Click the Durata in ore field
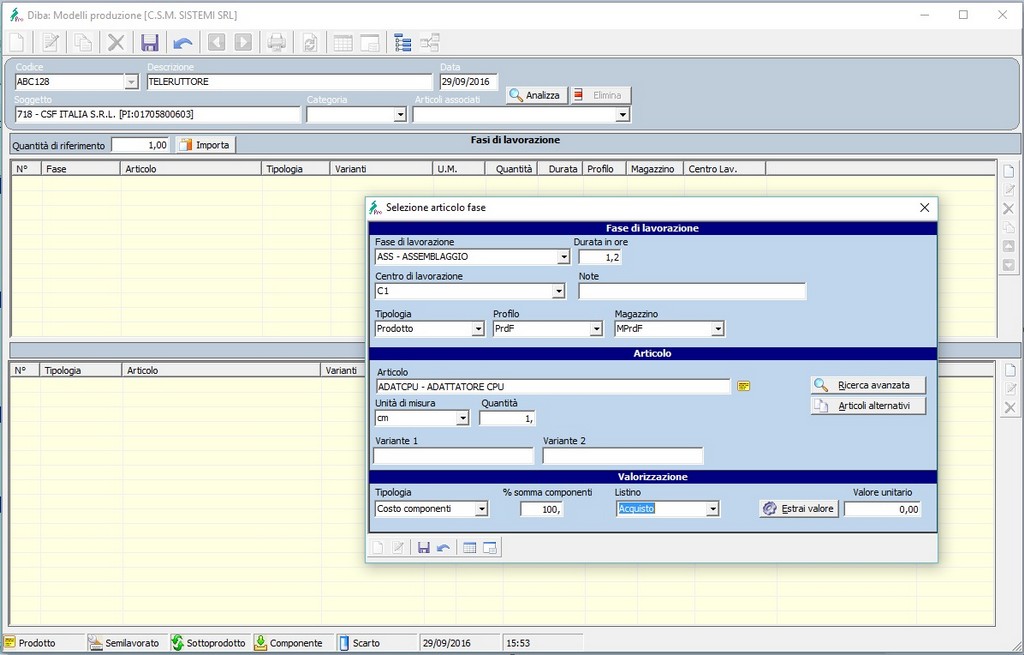The height and width of the screenshot is (655, 1024). (600, 257)
